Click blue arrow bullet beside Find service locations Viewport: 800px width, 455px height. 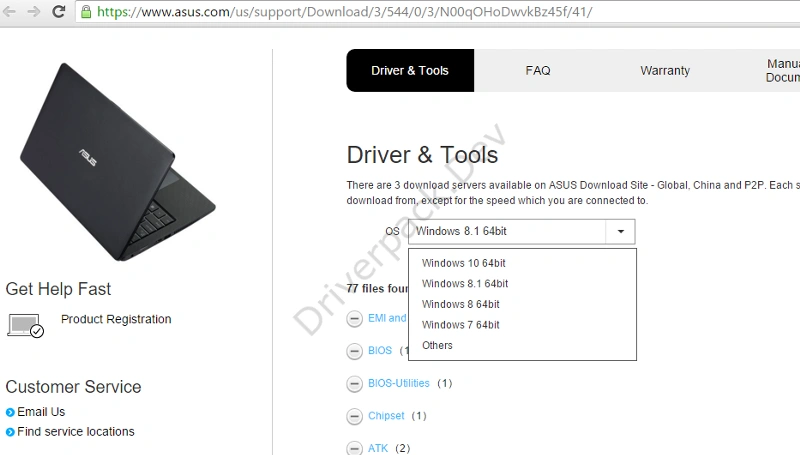coord(10,432)
